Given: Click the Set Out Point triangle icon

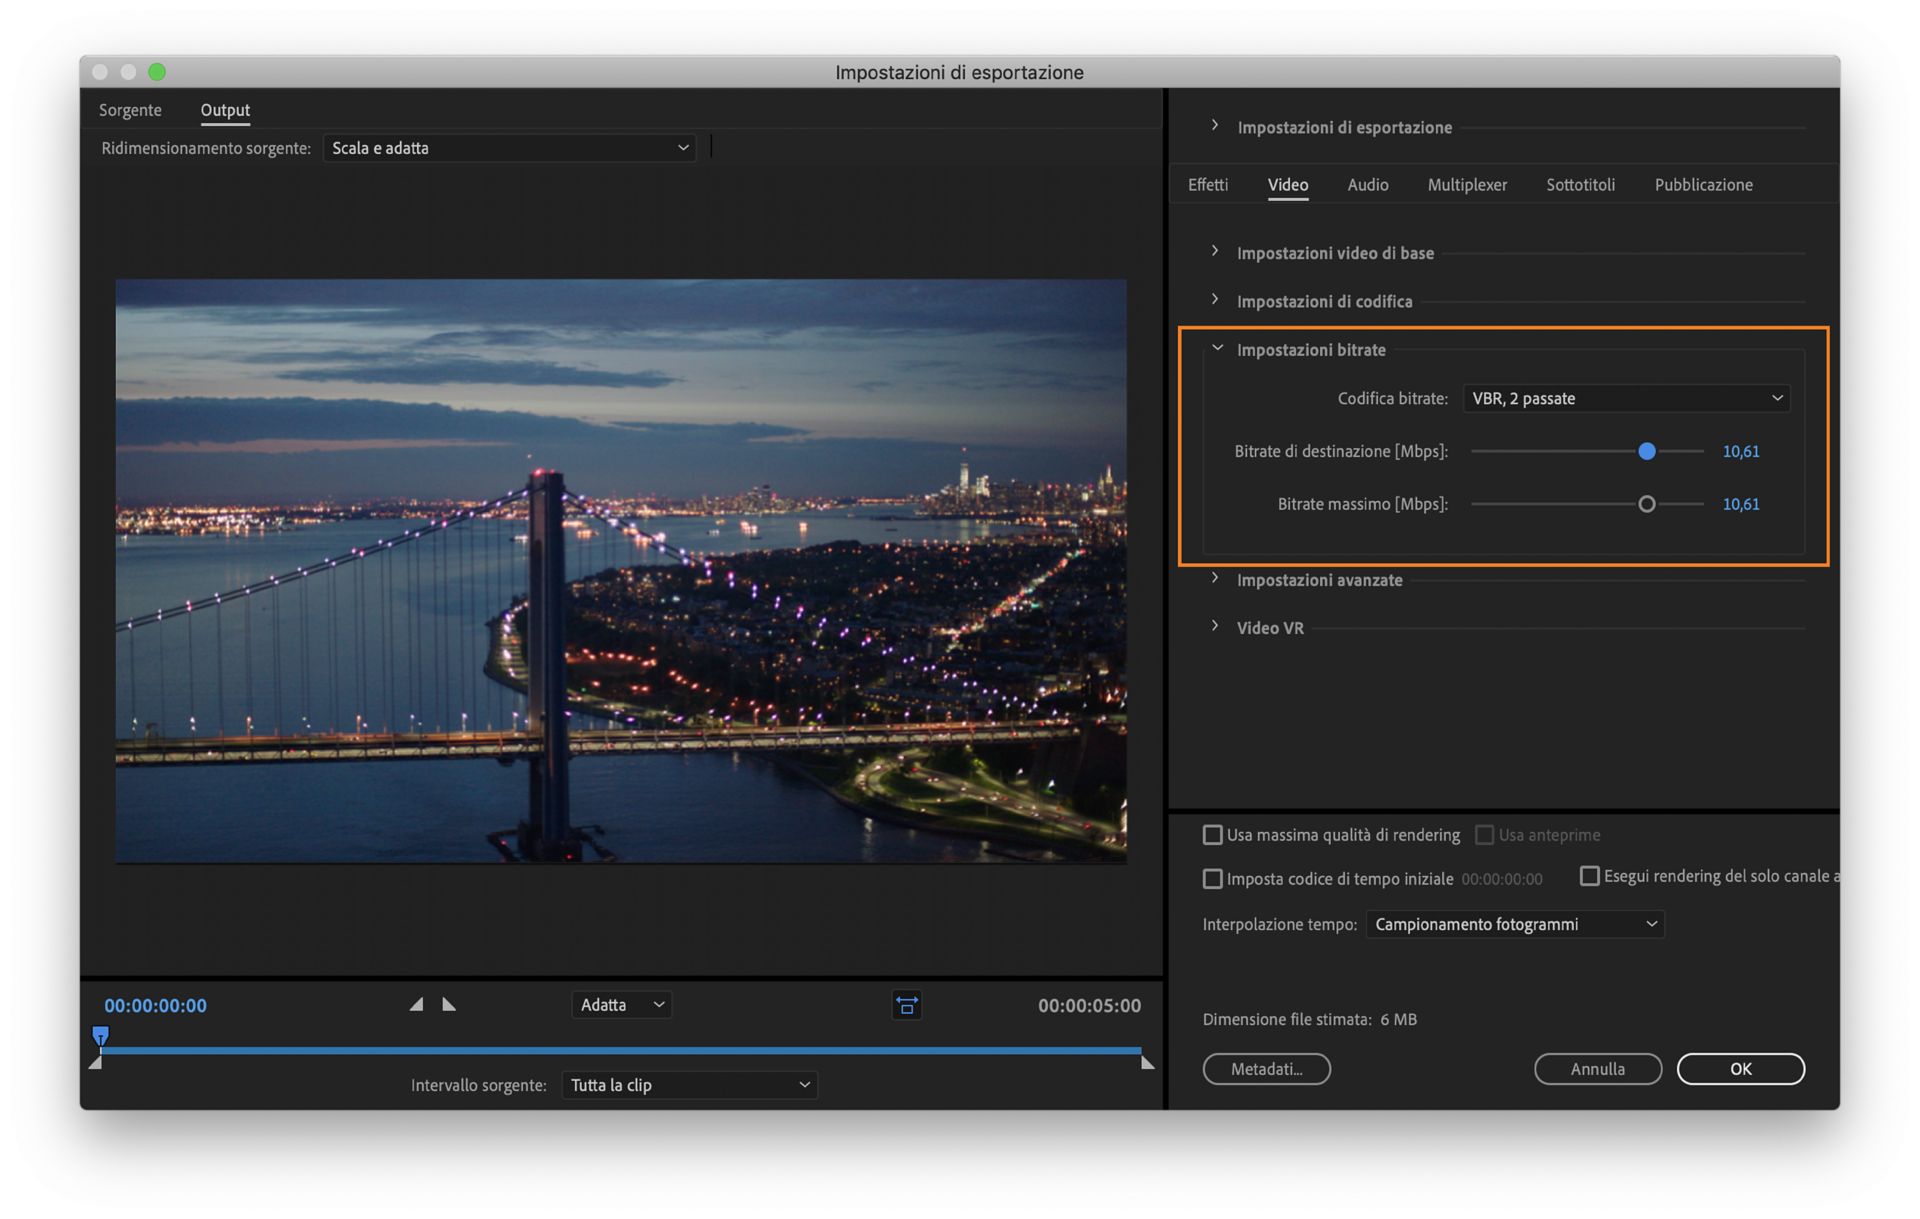Looking at the screenshot, I should click(449, 1004).
